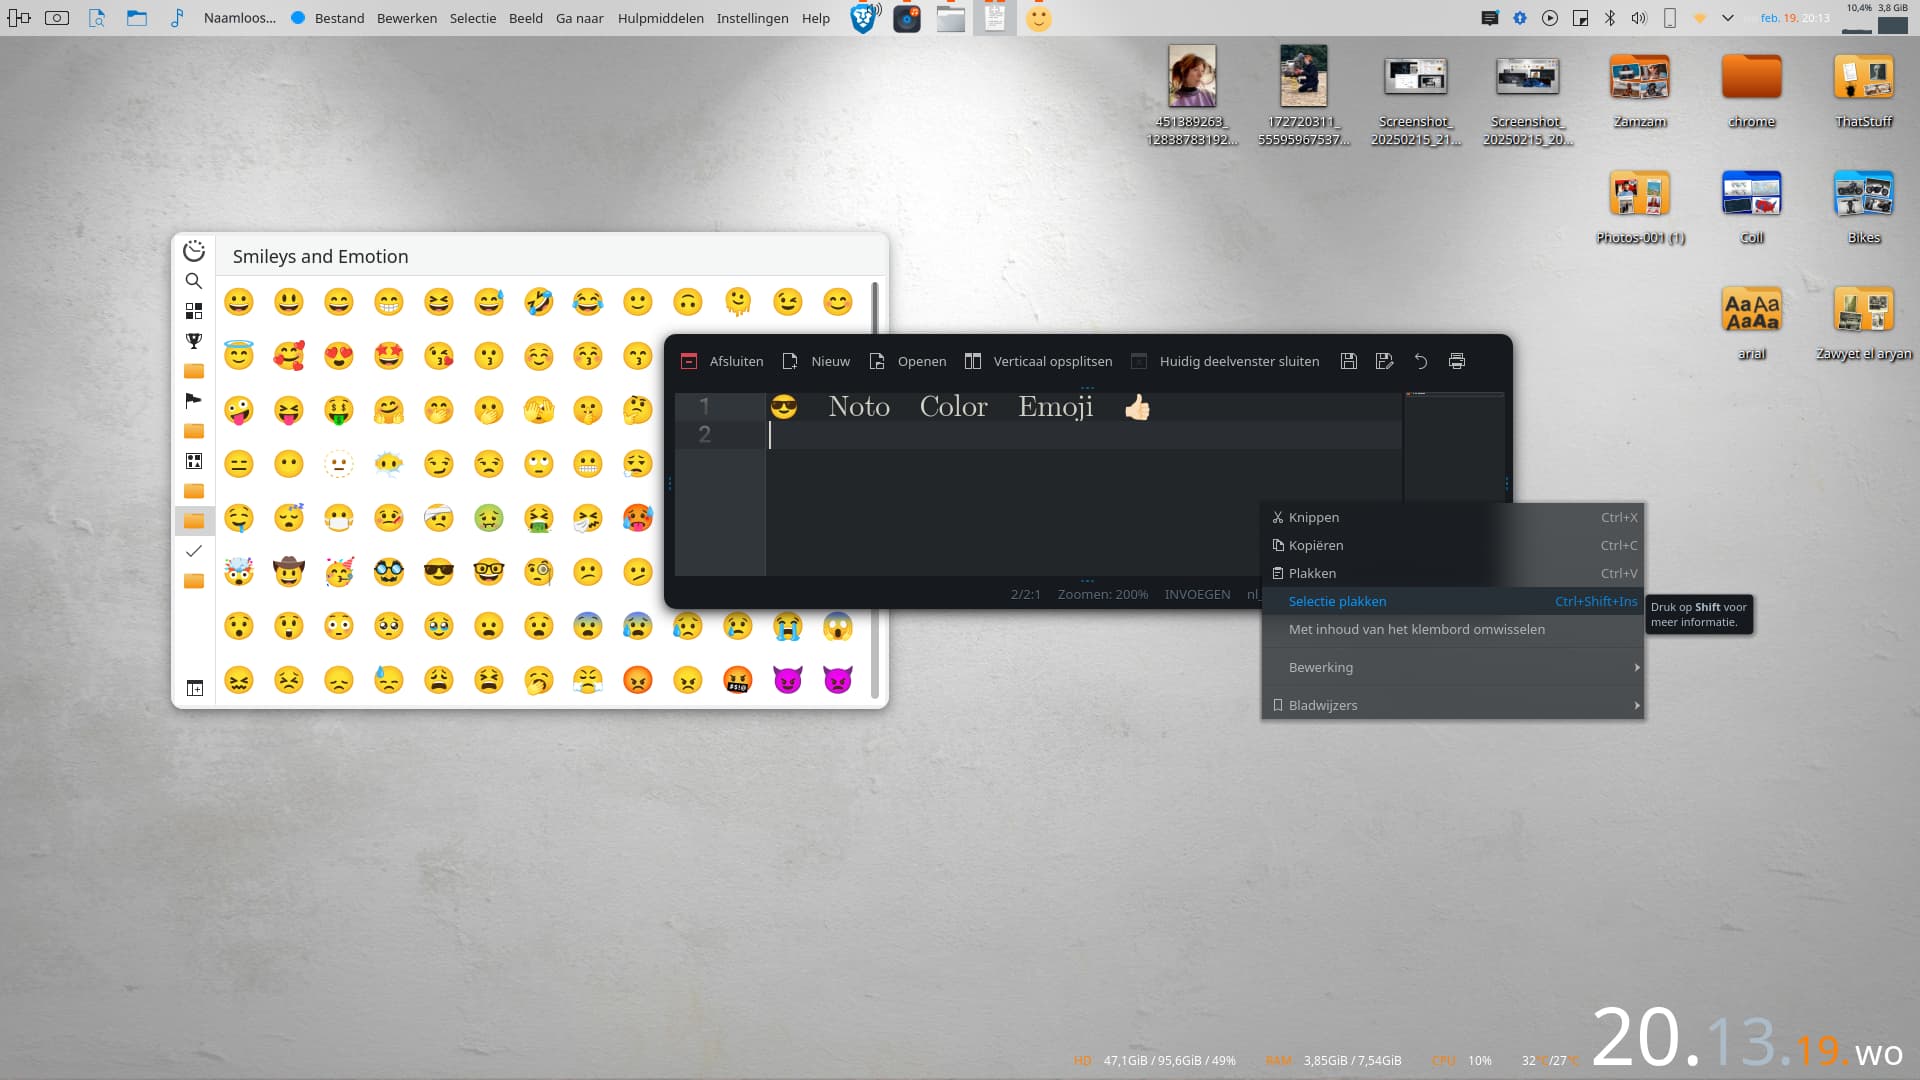Click line number 1 in editor gutter
Image resolution: width=1920 pixels, height=1080 pixels.
click(x=704, y=406)
